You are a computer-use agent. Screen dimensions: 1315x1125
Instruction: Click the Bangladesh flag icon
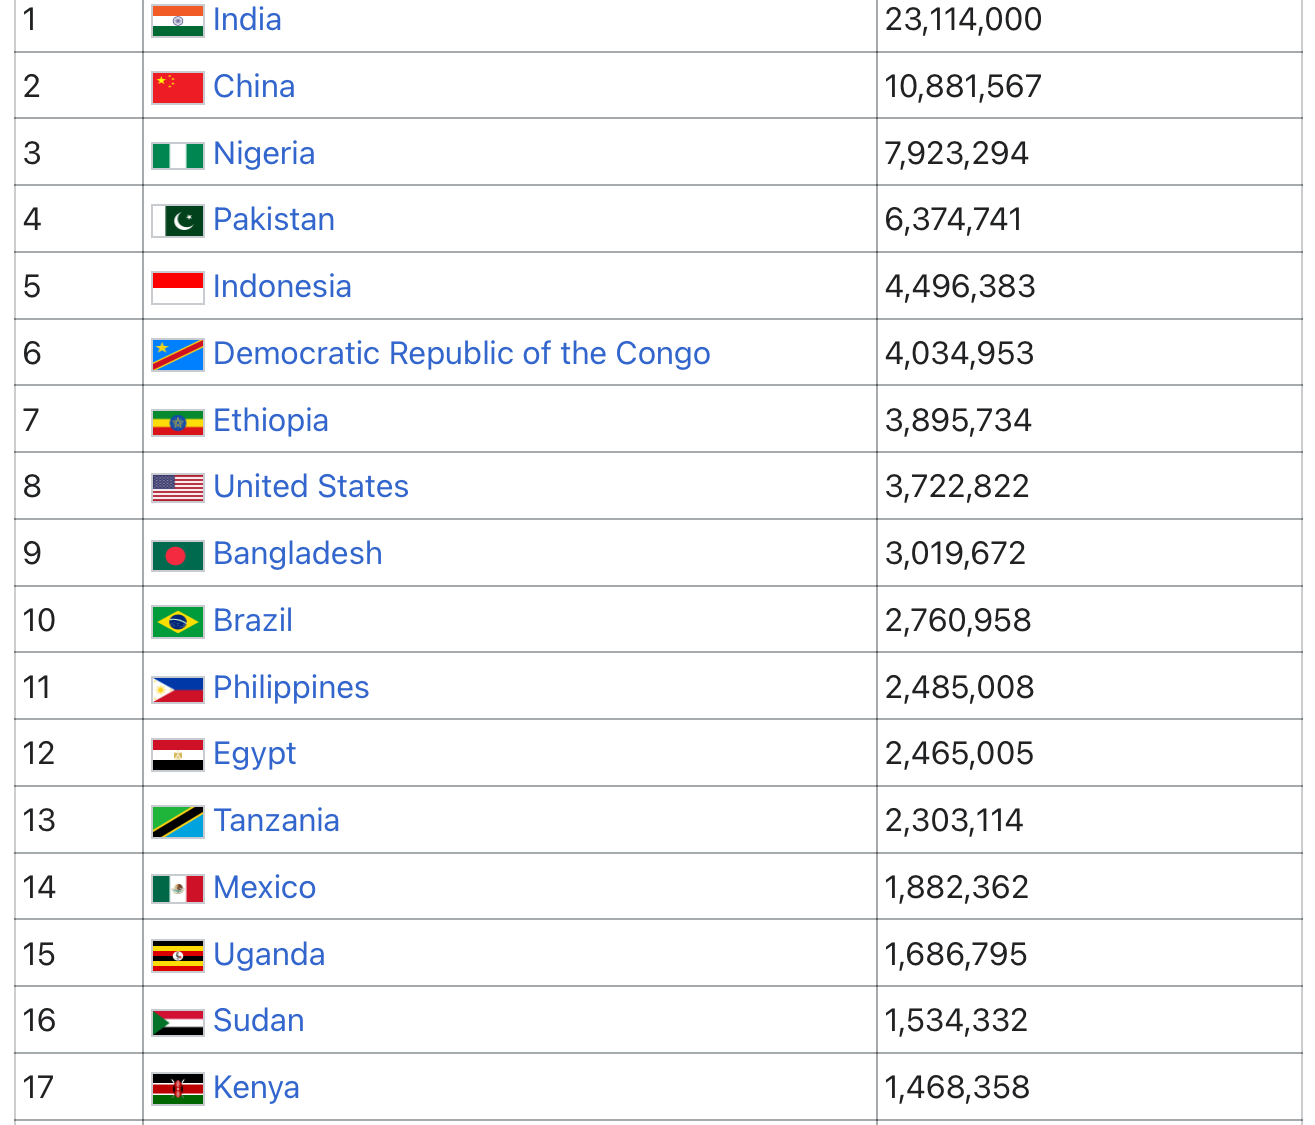coord(178,555)
